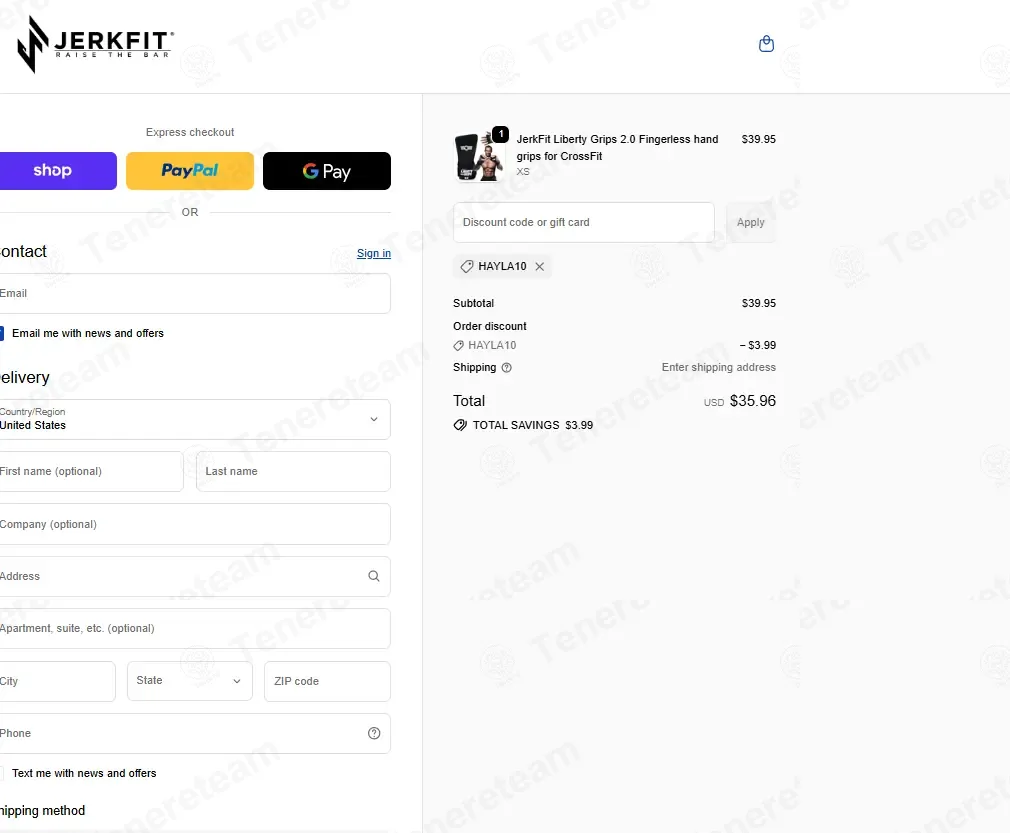Select Google Pay express checkout

[327, 171]
